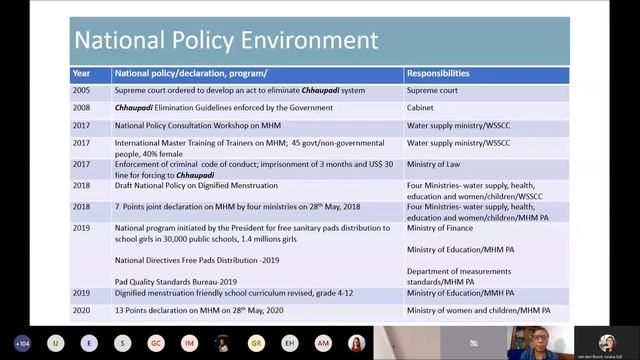Click 'National Policy Consultation Workshop on MHM'

pos(198,125)
